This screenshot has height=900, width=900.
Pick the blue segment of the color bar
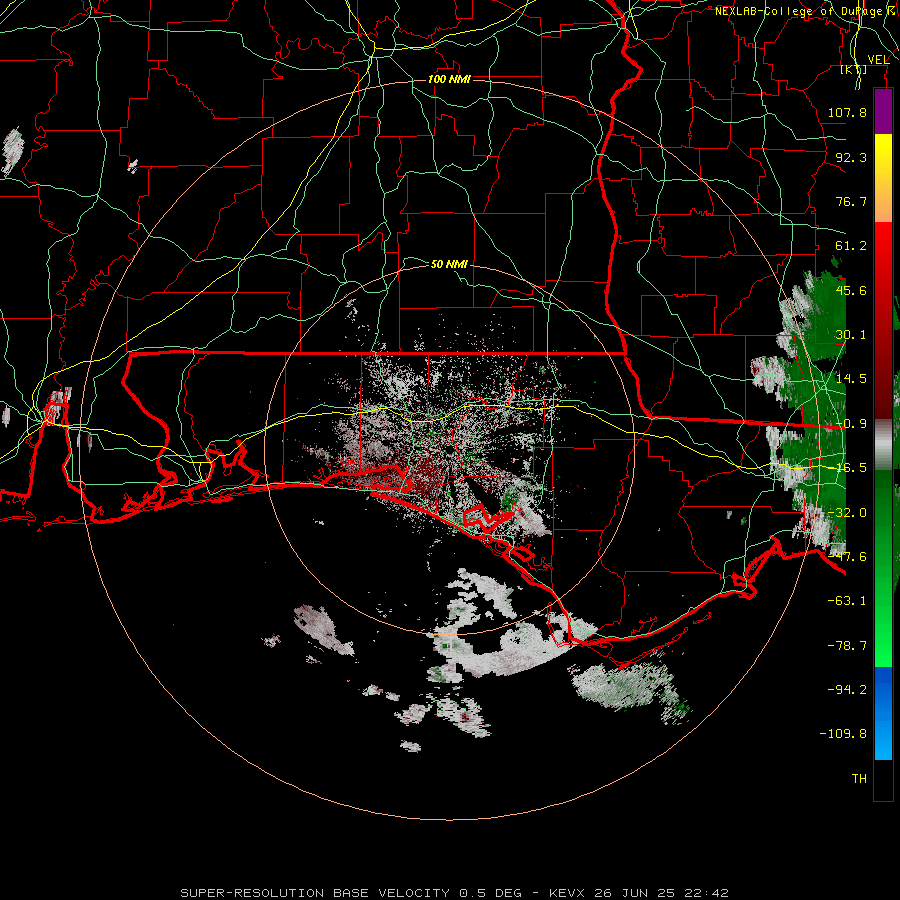point(883,713)
